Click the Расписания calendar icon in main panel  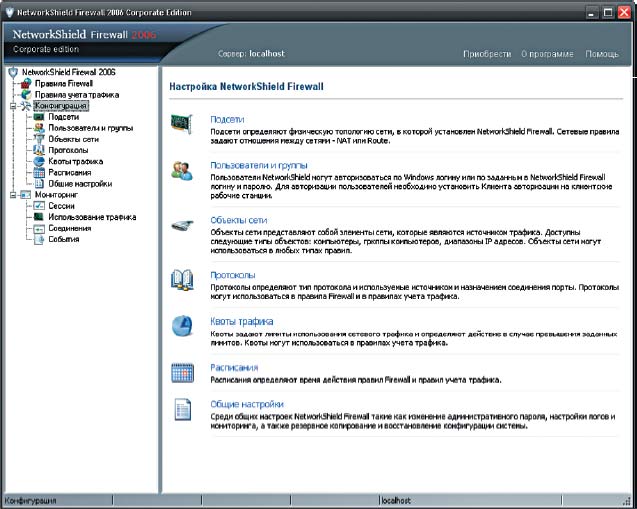[x=182, y=373]
